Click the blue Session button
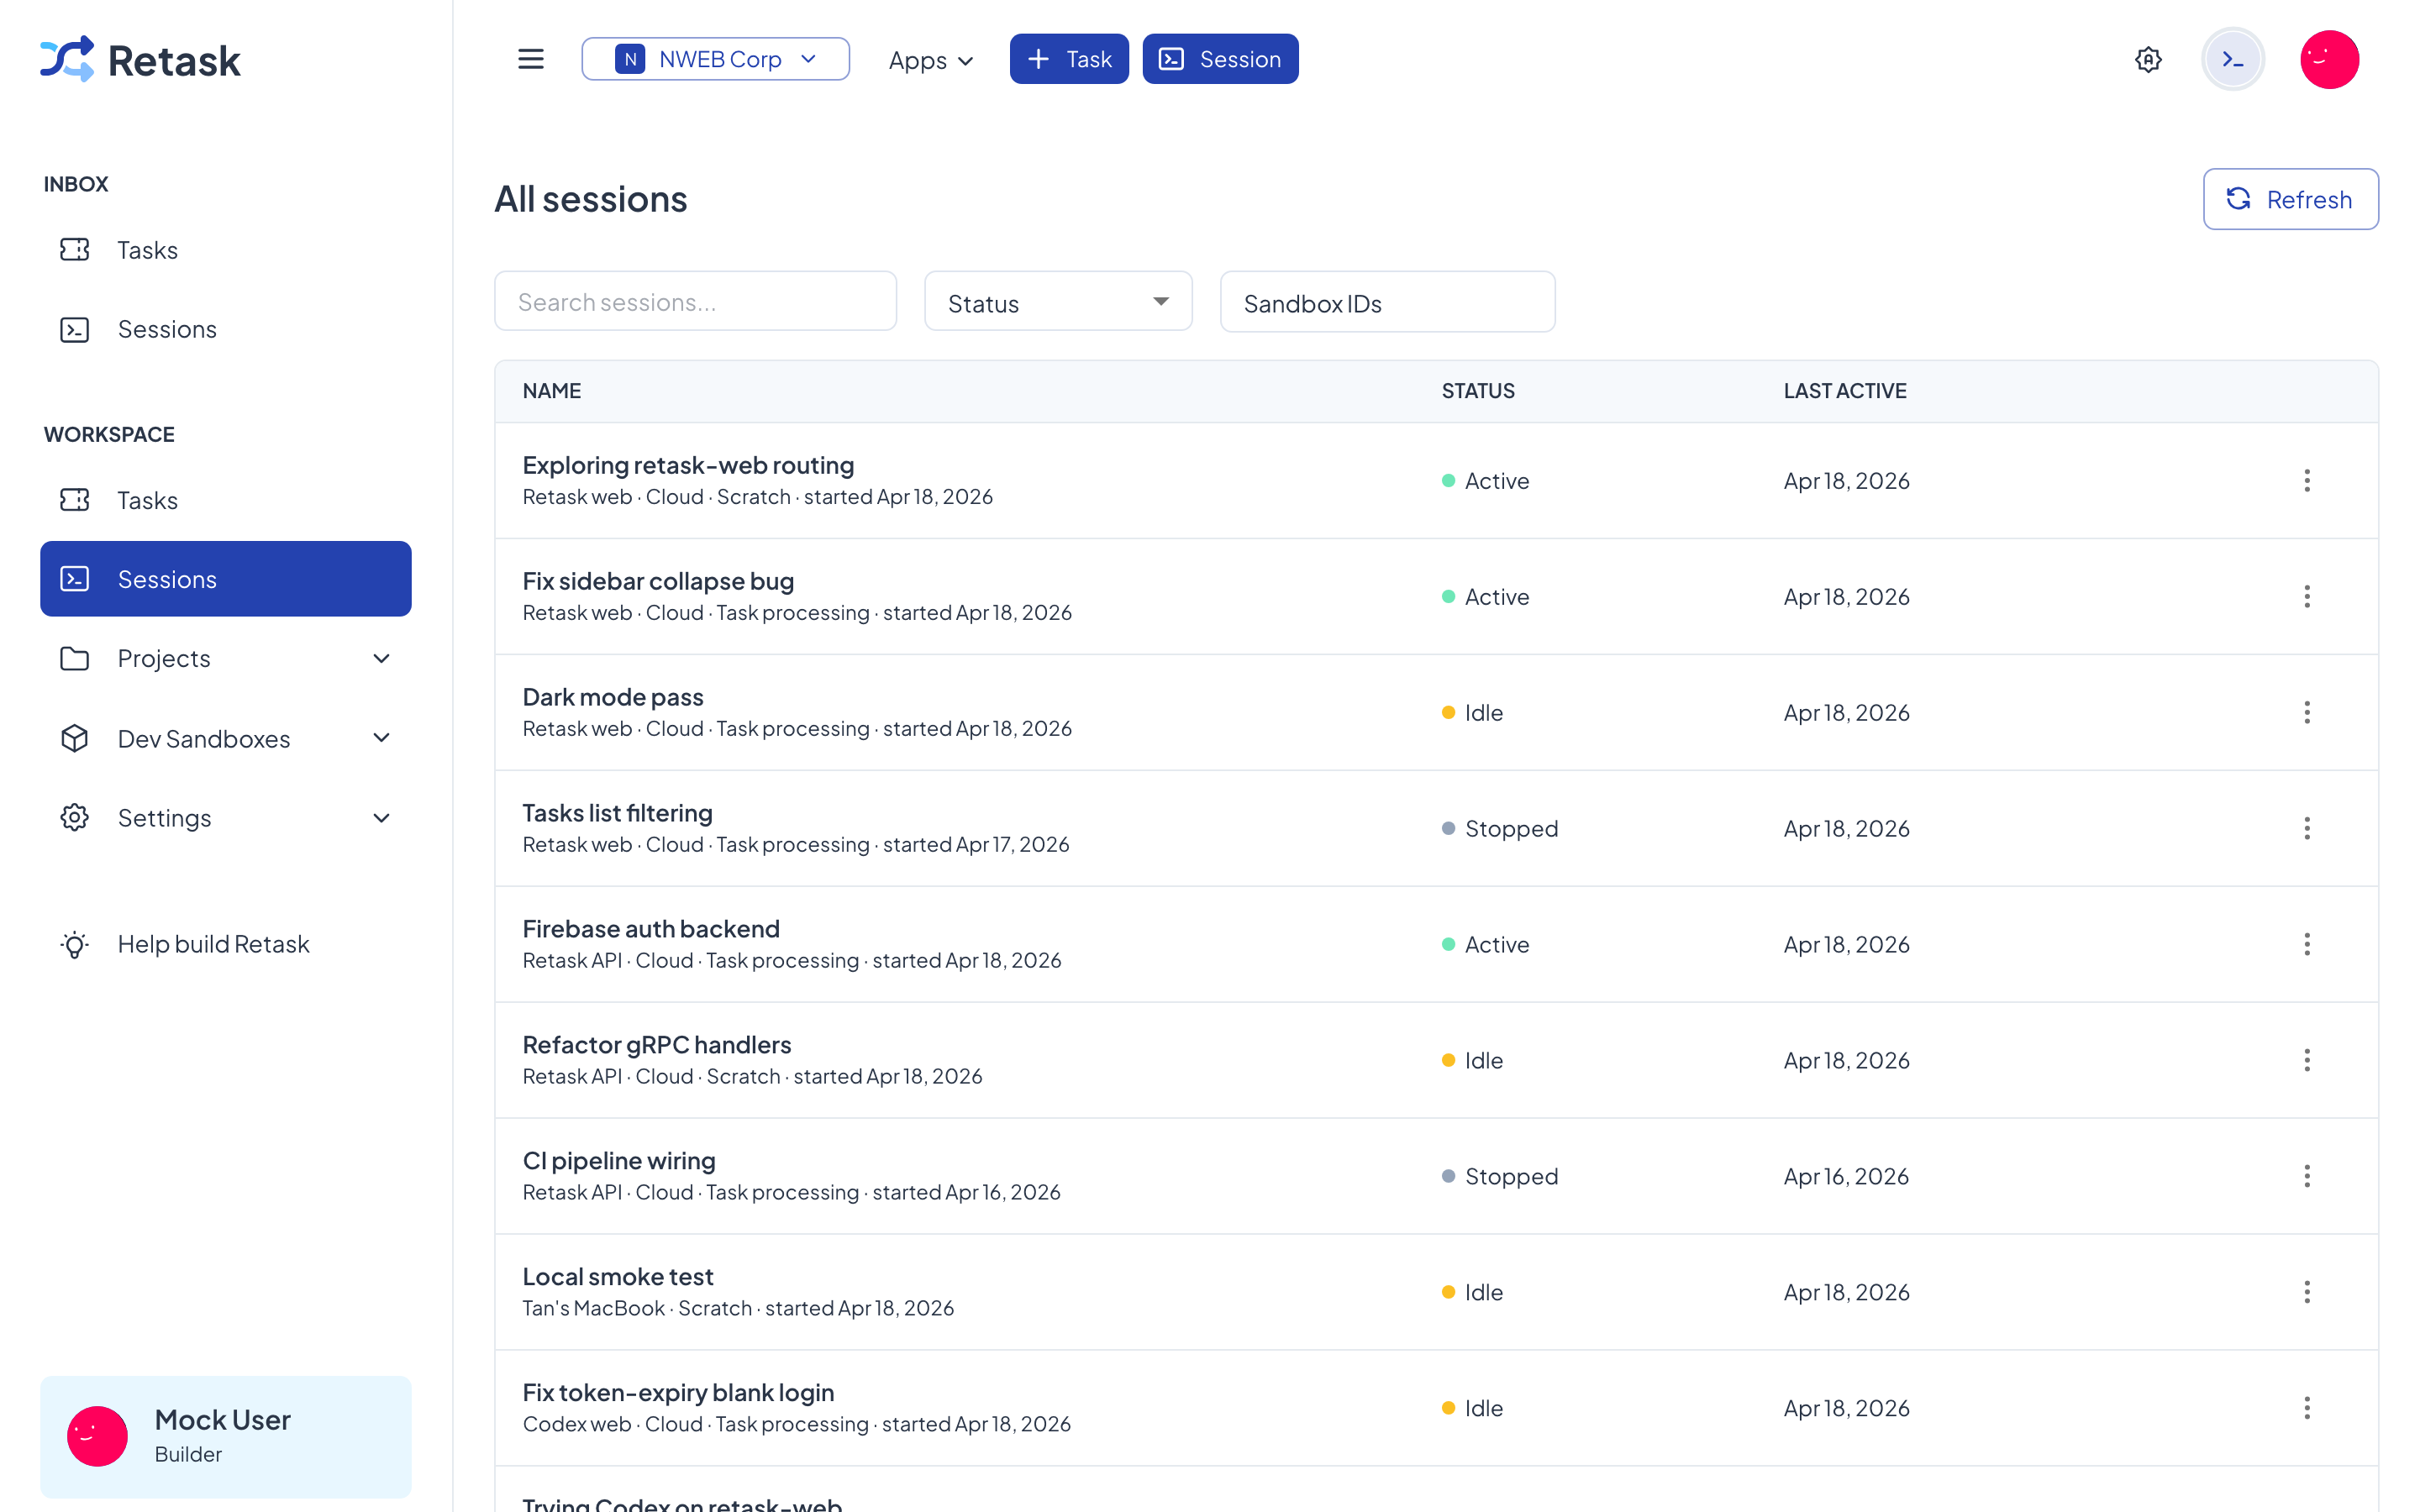2420x1512 pixels. tap(1220, 59)
